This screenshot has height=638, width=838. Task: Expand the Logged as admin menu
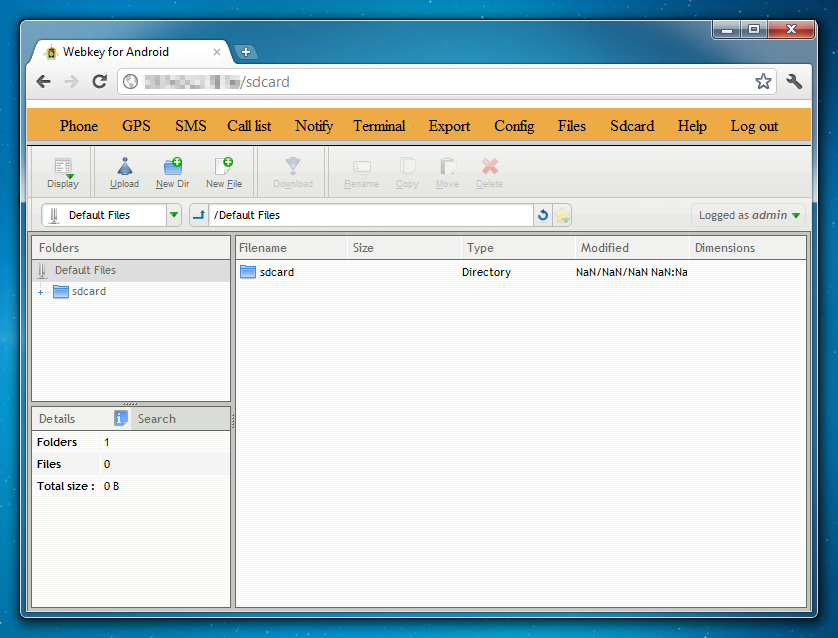750,215
